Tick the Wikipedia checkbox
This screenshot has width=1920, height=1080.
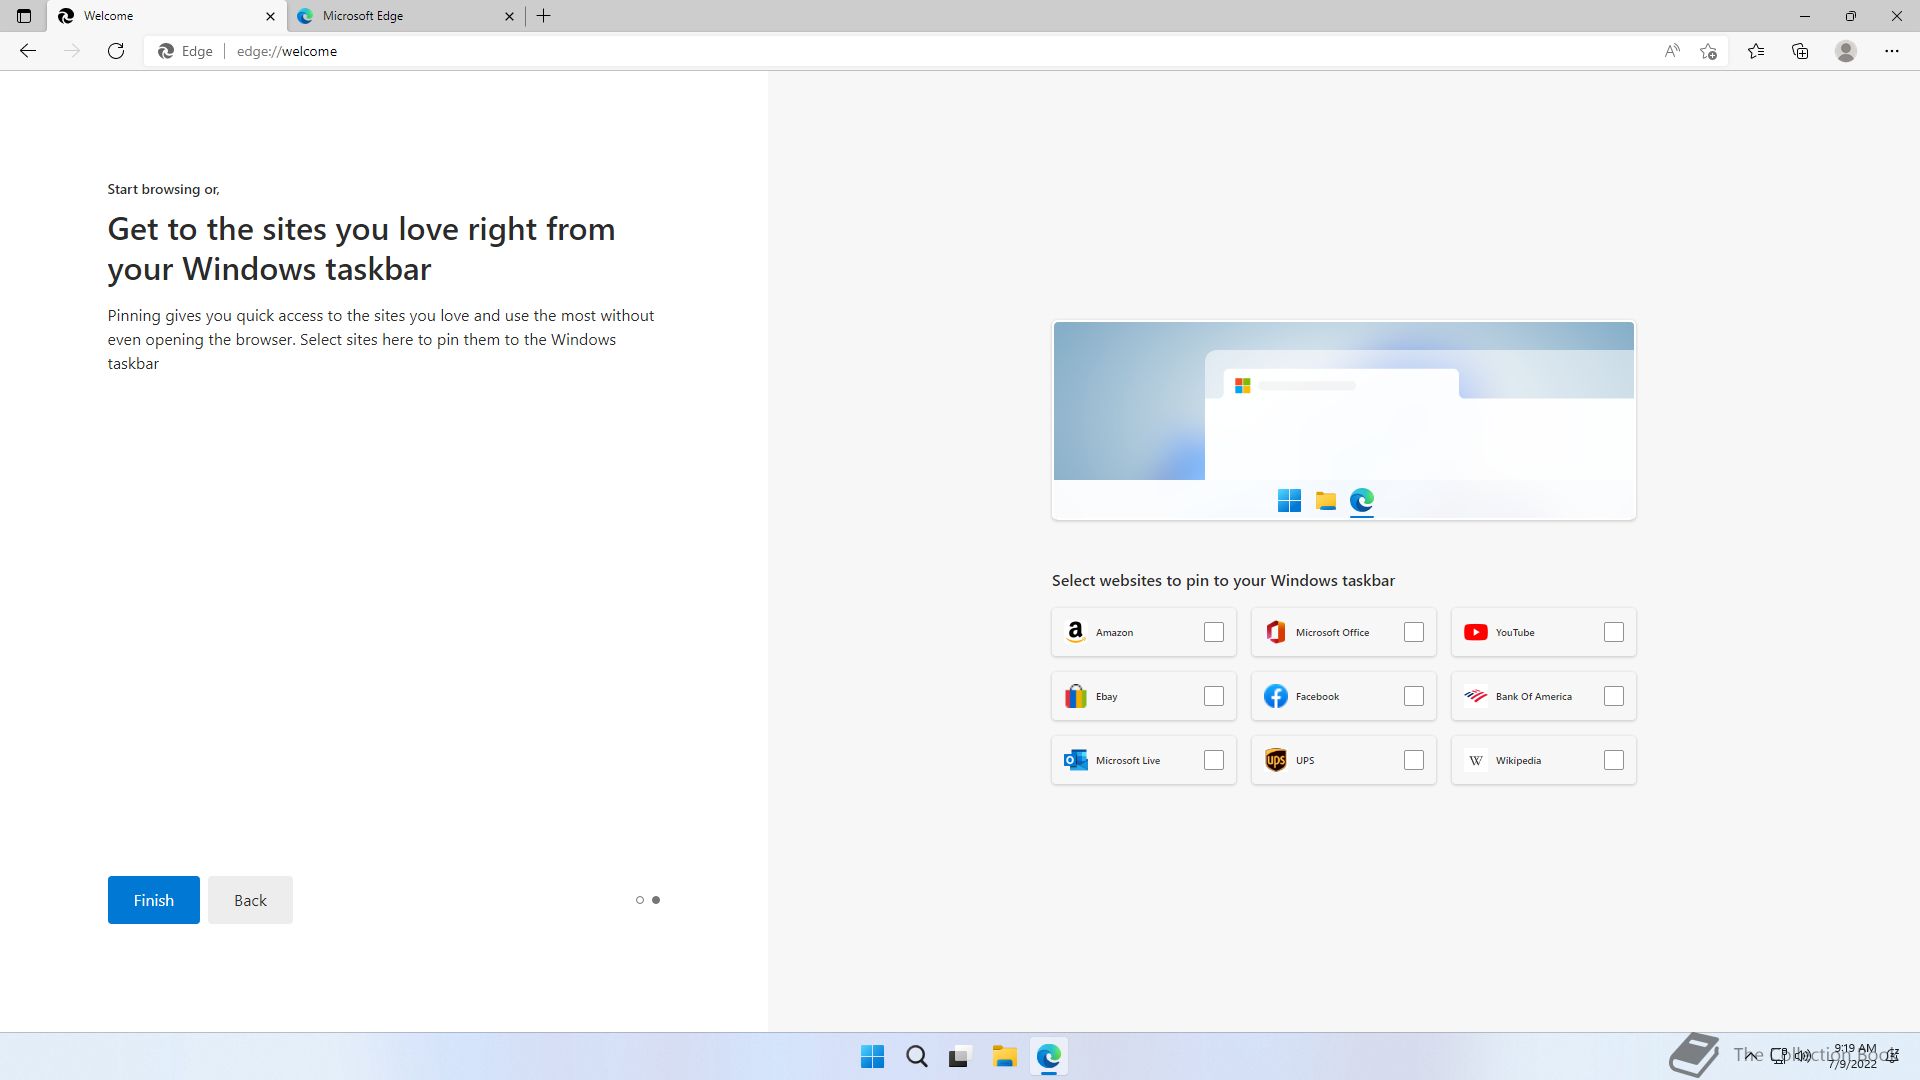pyautogui.click(x=1613, y=760)
